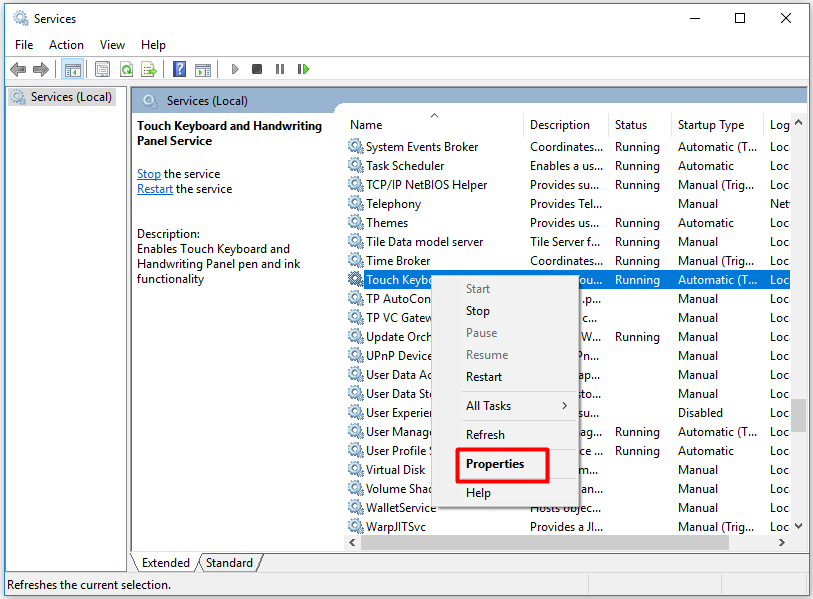Select the Tile Data model server row
813x599 pixels.
tap(568, 242)
